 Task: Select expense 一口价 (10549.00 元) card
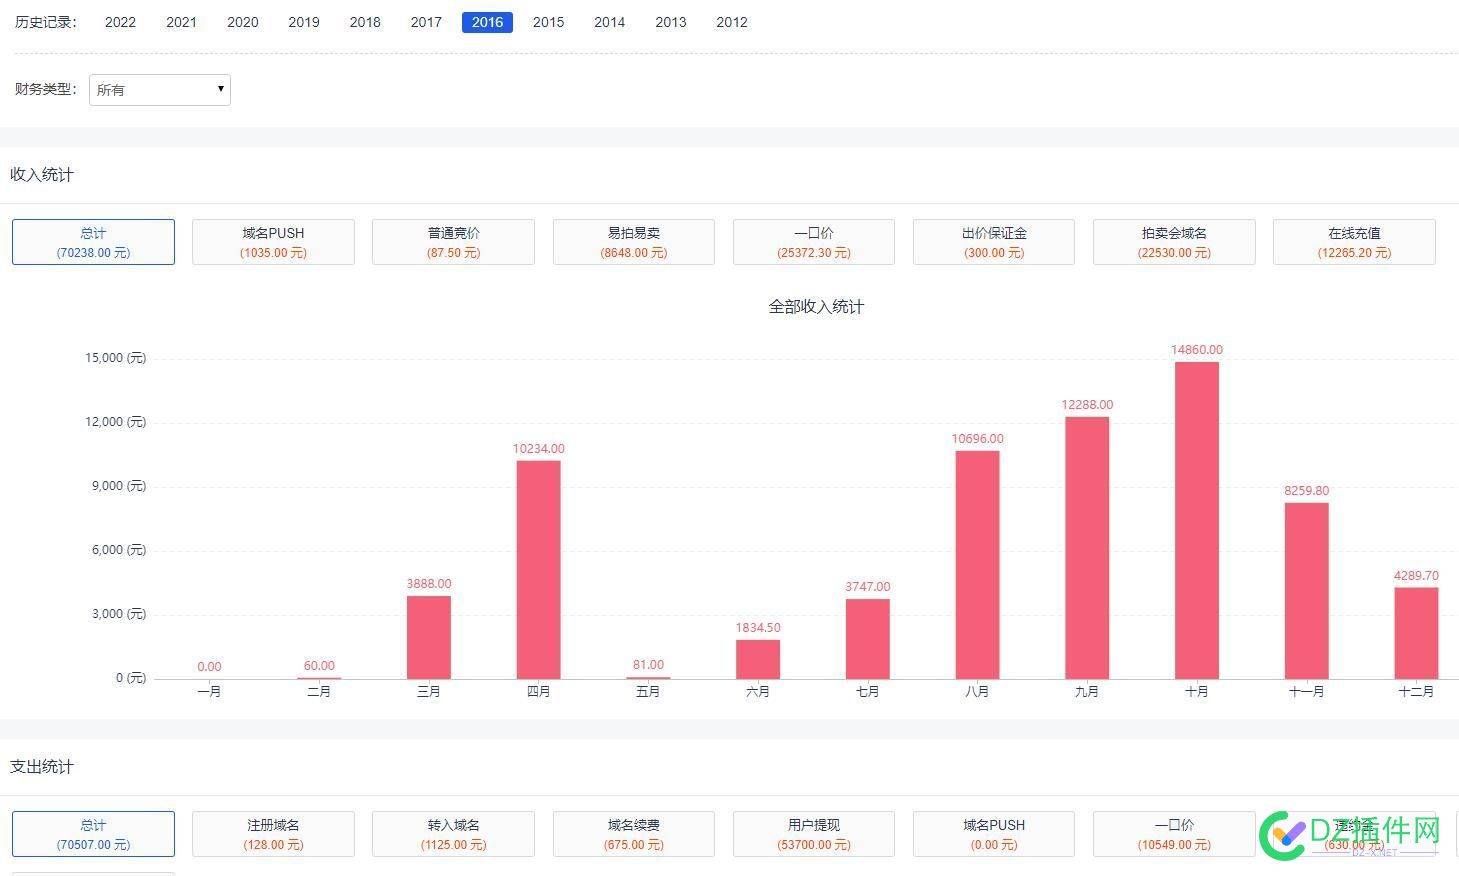coord(1174,834)
